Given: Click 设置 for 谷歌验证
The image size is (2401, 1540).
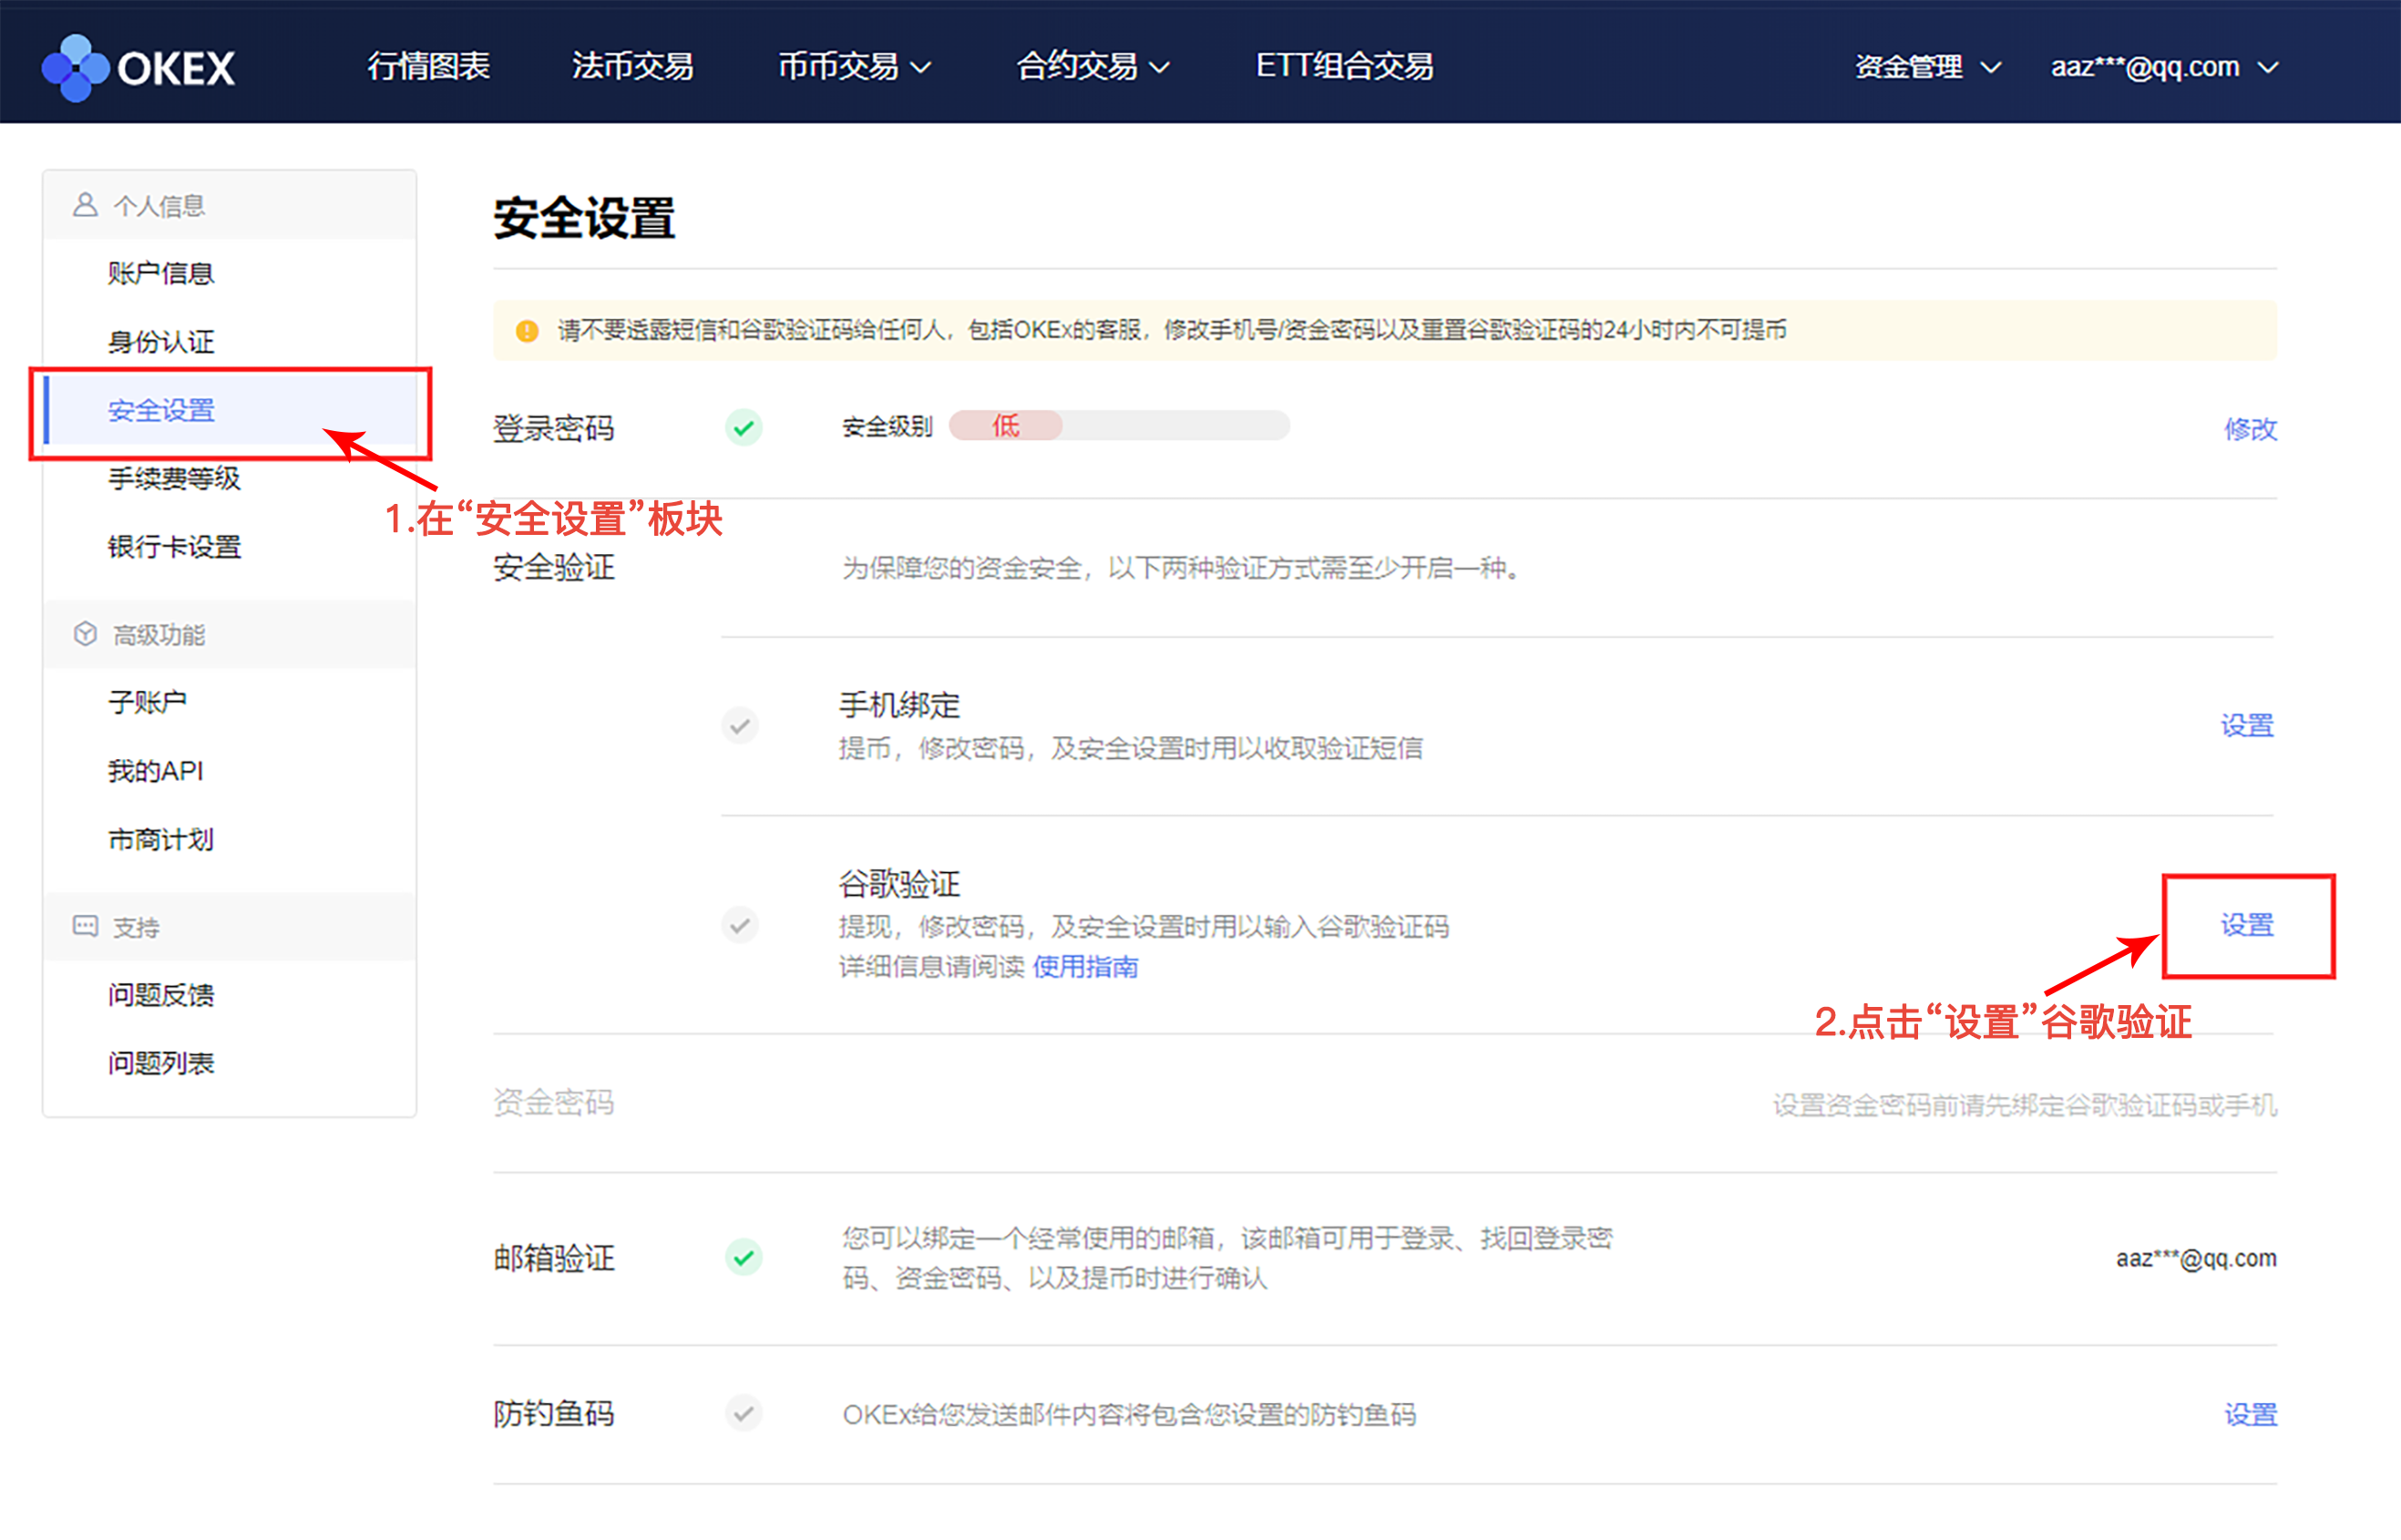Looking at the screenshot, I should (2248, 925).
